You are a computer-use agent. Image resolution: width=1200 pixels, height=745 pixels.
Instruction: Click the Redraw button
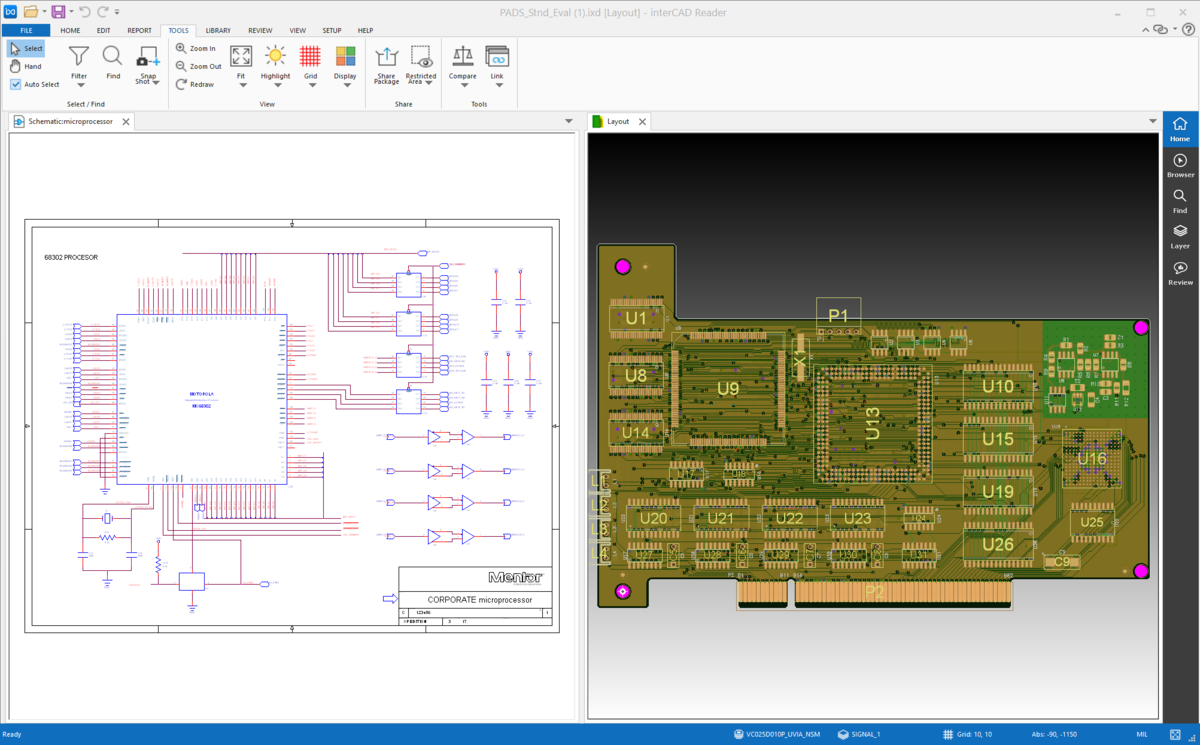(195, 85)
